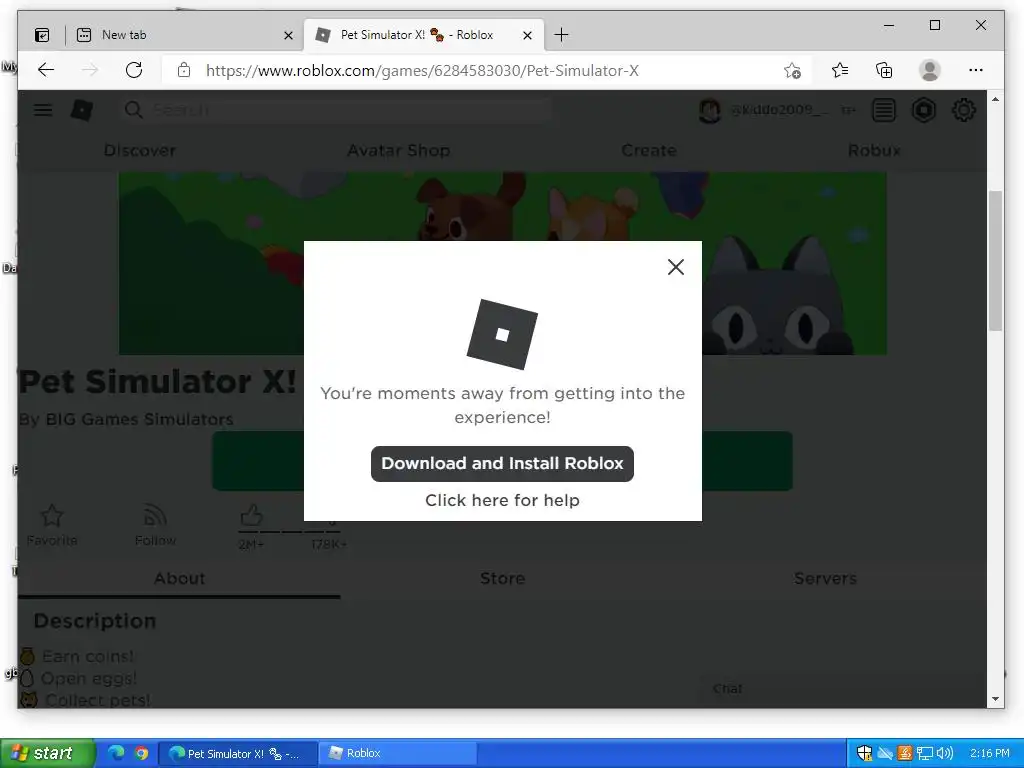1024x768 pixels.
Task: Open the Roblox hamburger navigation menu
Action: pyautogui.click(x=43, y=110)
